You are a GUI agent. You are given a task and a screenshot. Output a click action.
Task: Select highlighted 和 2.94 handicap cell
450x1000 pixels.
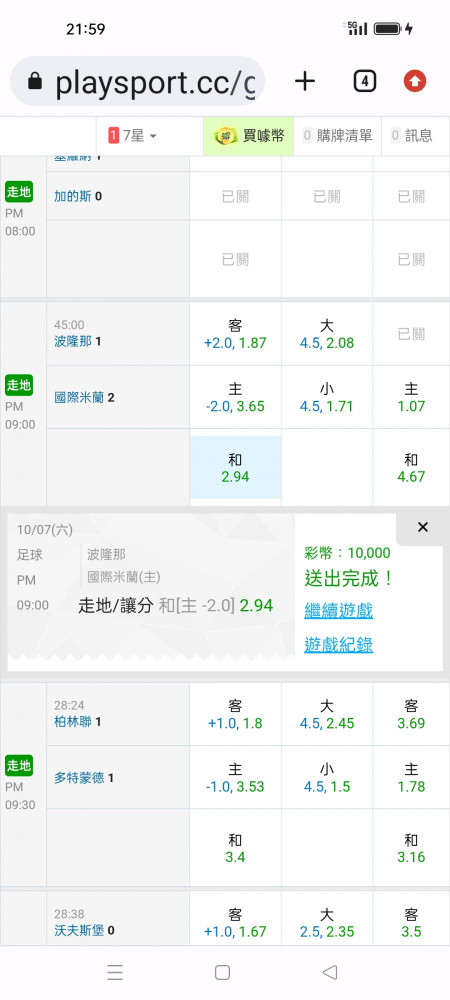click(235, 467)
